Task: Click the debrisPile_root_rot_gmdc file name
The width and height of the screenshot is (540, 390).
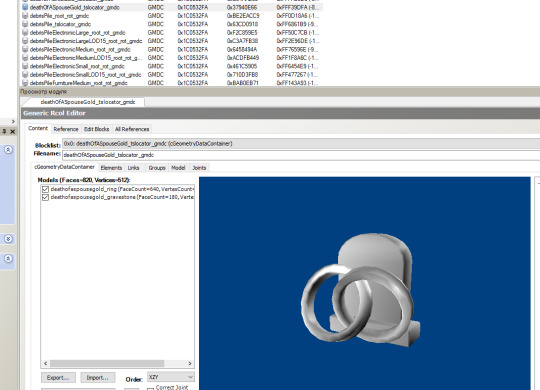Action: (59, 16)
